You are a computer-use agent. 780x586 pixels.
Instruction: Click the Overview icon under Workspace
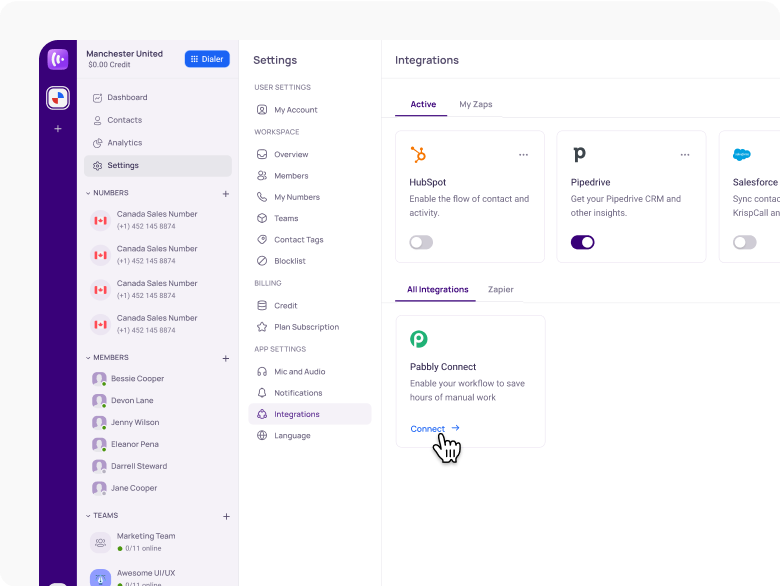(262, 154)
